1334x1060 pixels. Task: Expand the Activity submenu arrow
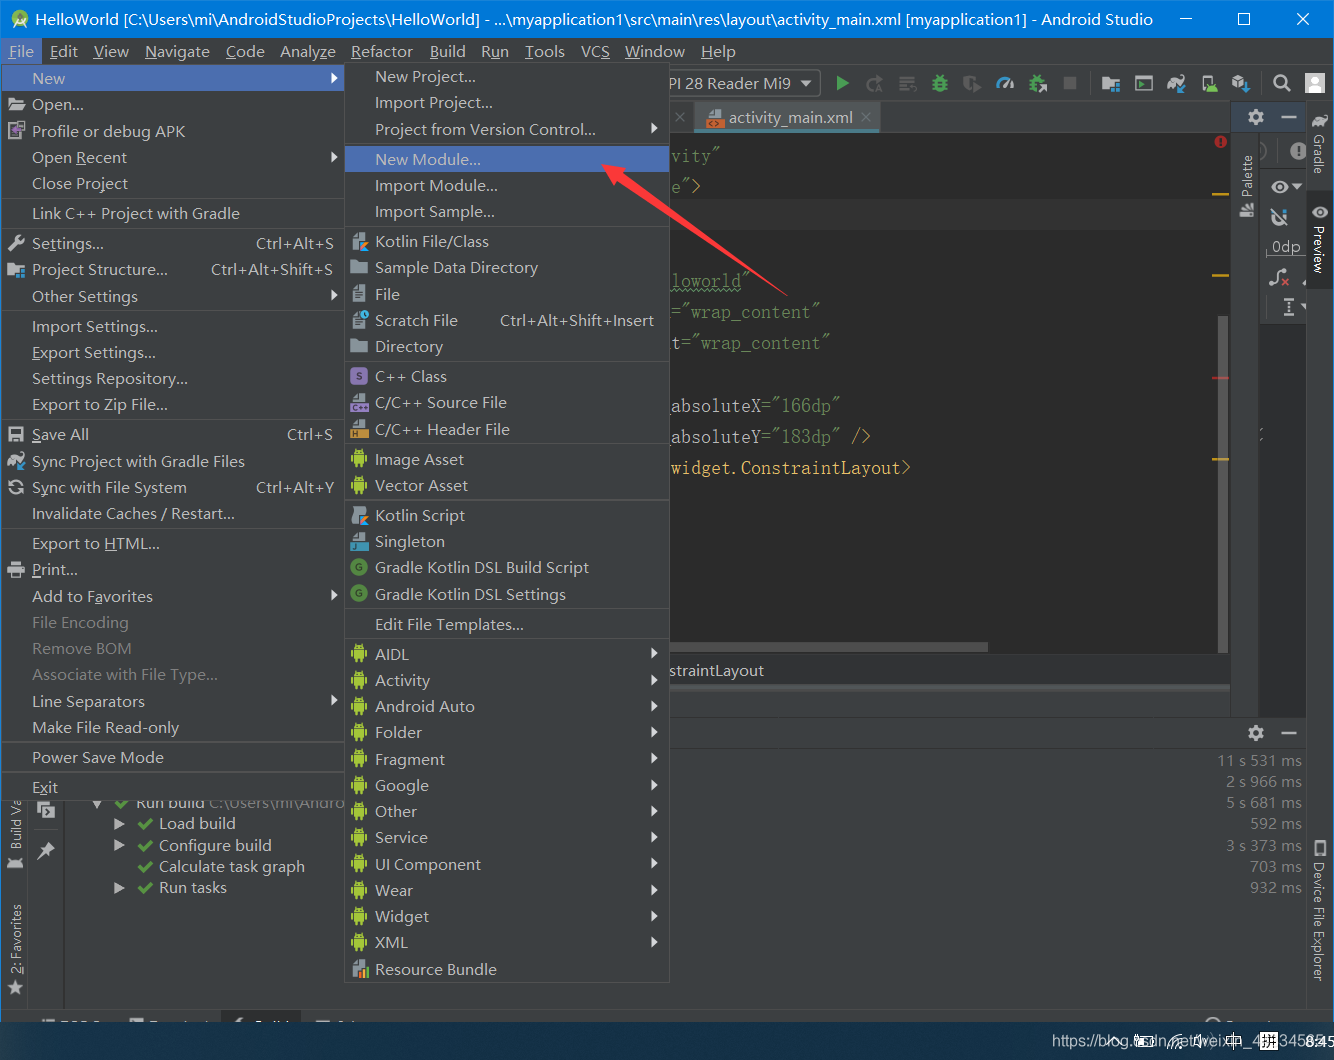[654, 680]
